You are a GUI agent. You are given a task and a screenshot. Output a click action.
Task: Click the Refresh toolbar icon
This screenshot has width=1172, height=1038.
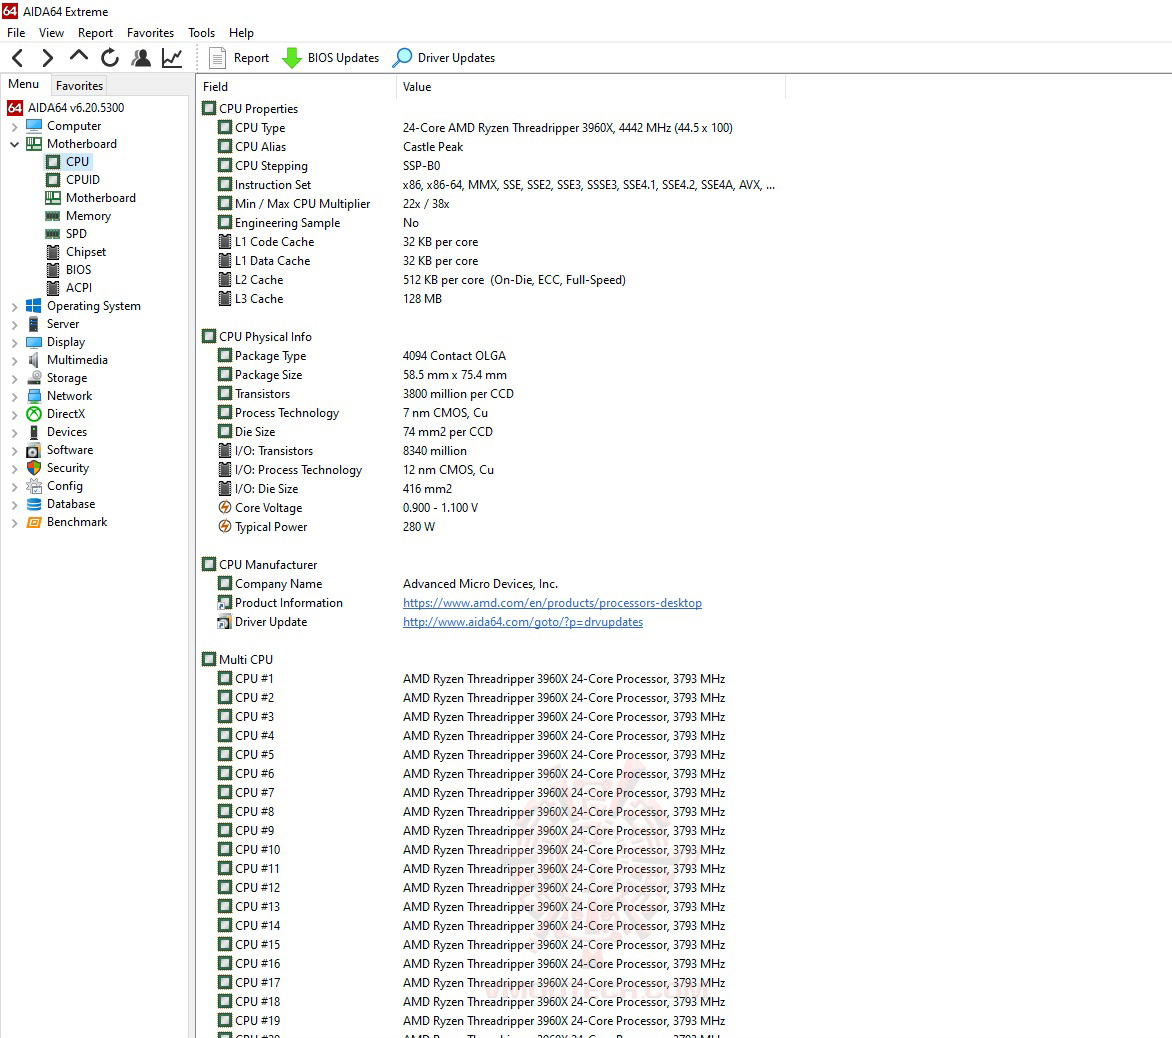[x=110, y=58]
